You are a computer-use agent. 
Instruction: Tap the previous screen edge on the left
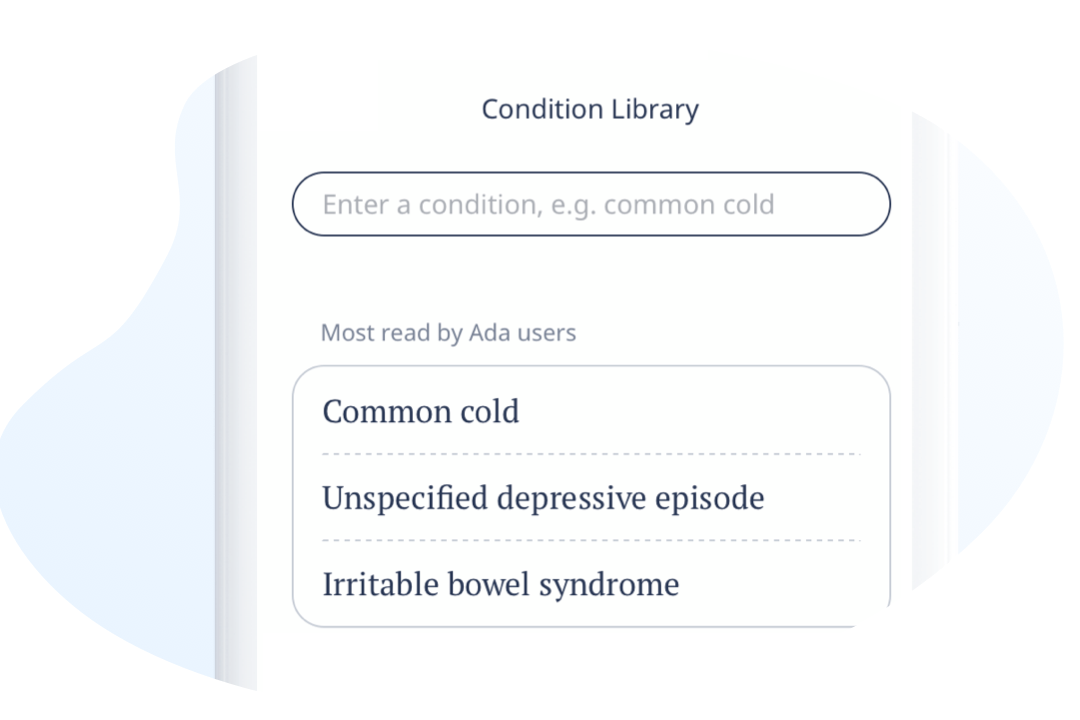(236, 372)
